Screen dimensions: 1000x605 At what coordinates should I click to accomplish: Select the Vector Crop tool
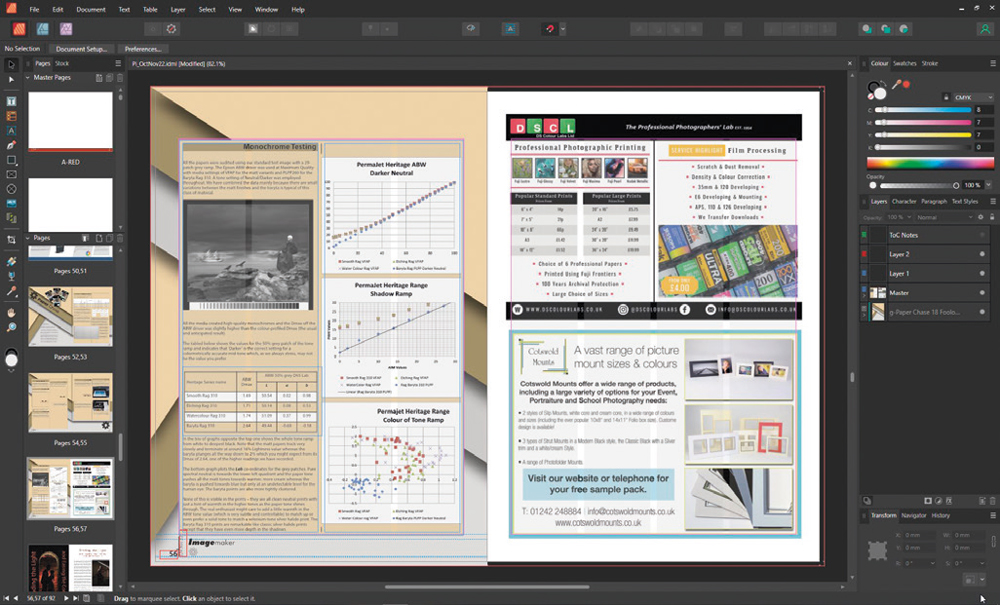pyautogui.click(x=11, y=240)
